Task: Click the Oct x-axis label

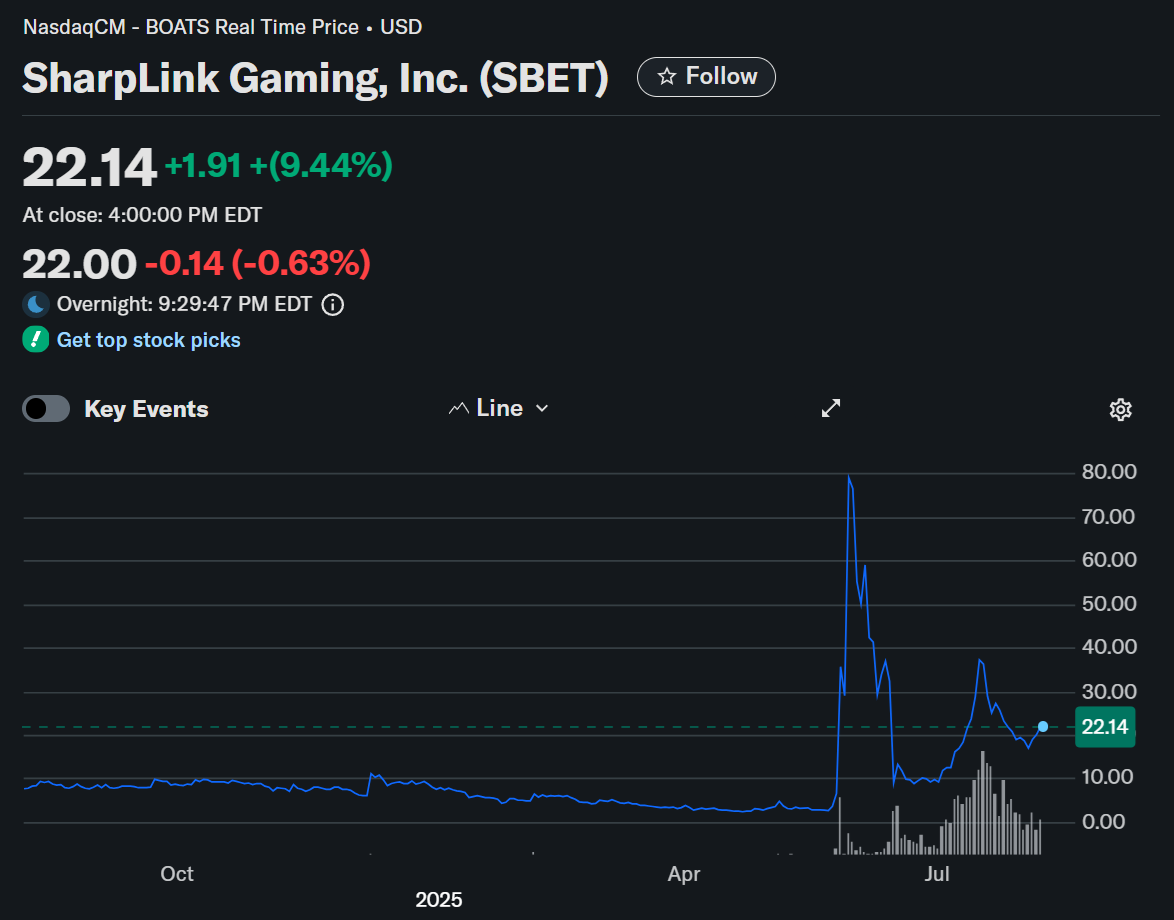Action: (177, 874)
